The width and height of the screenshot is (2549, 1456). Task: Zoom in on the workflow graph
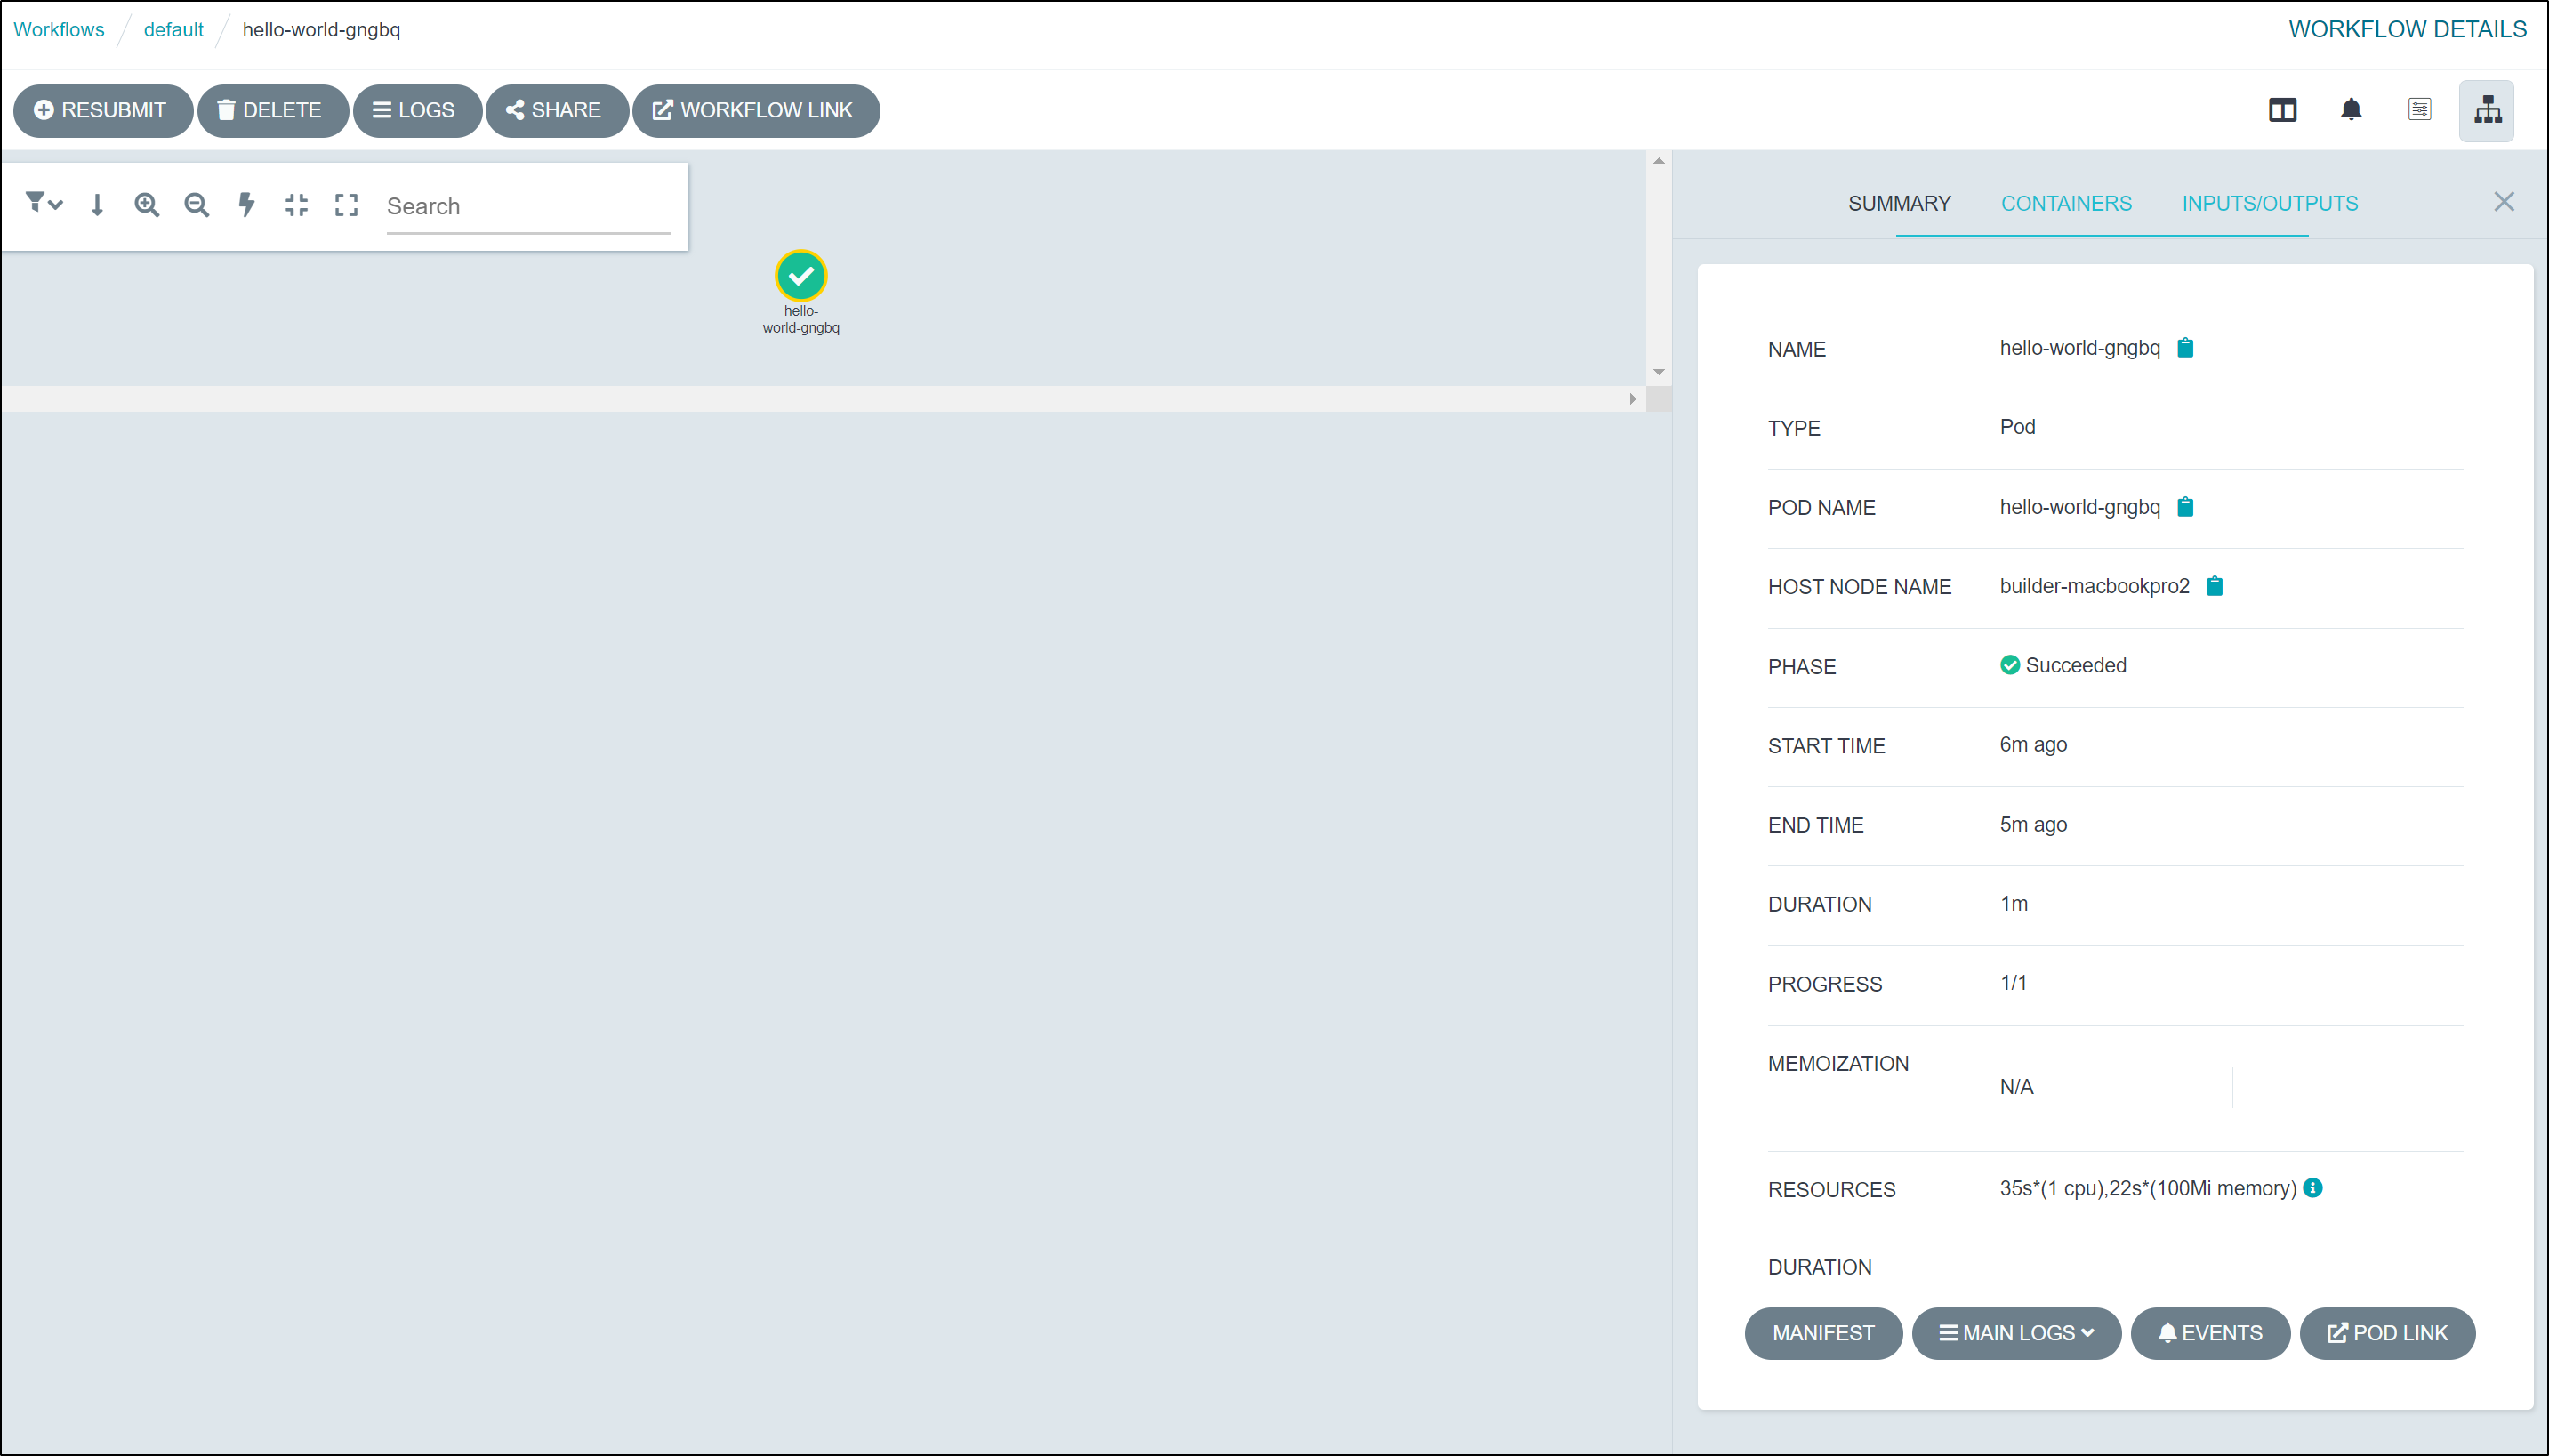coord(147,205)
